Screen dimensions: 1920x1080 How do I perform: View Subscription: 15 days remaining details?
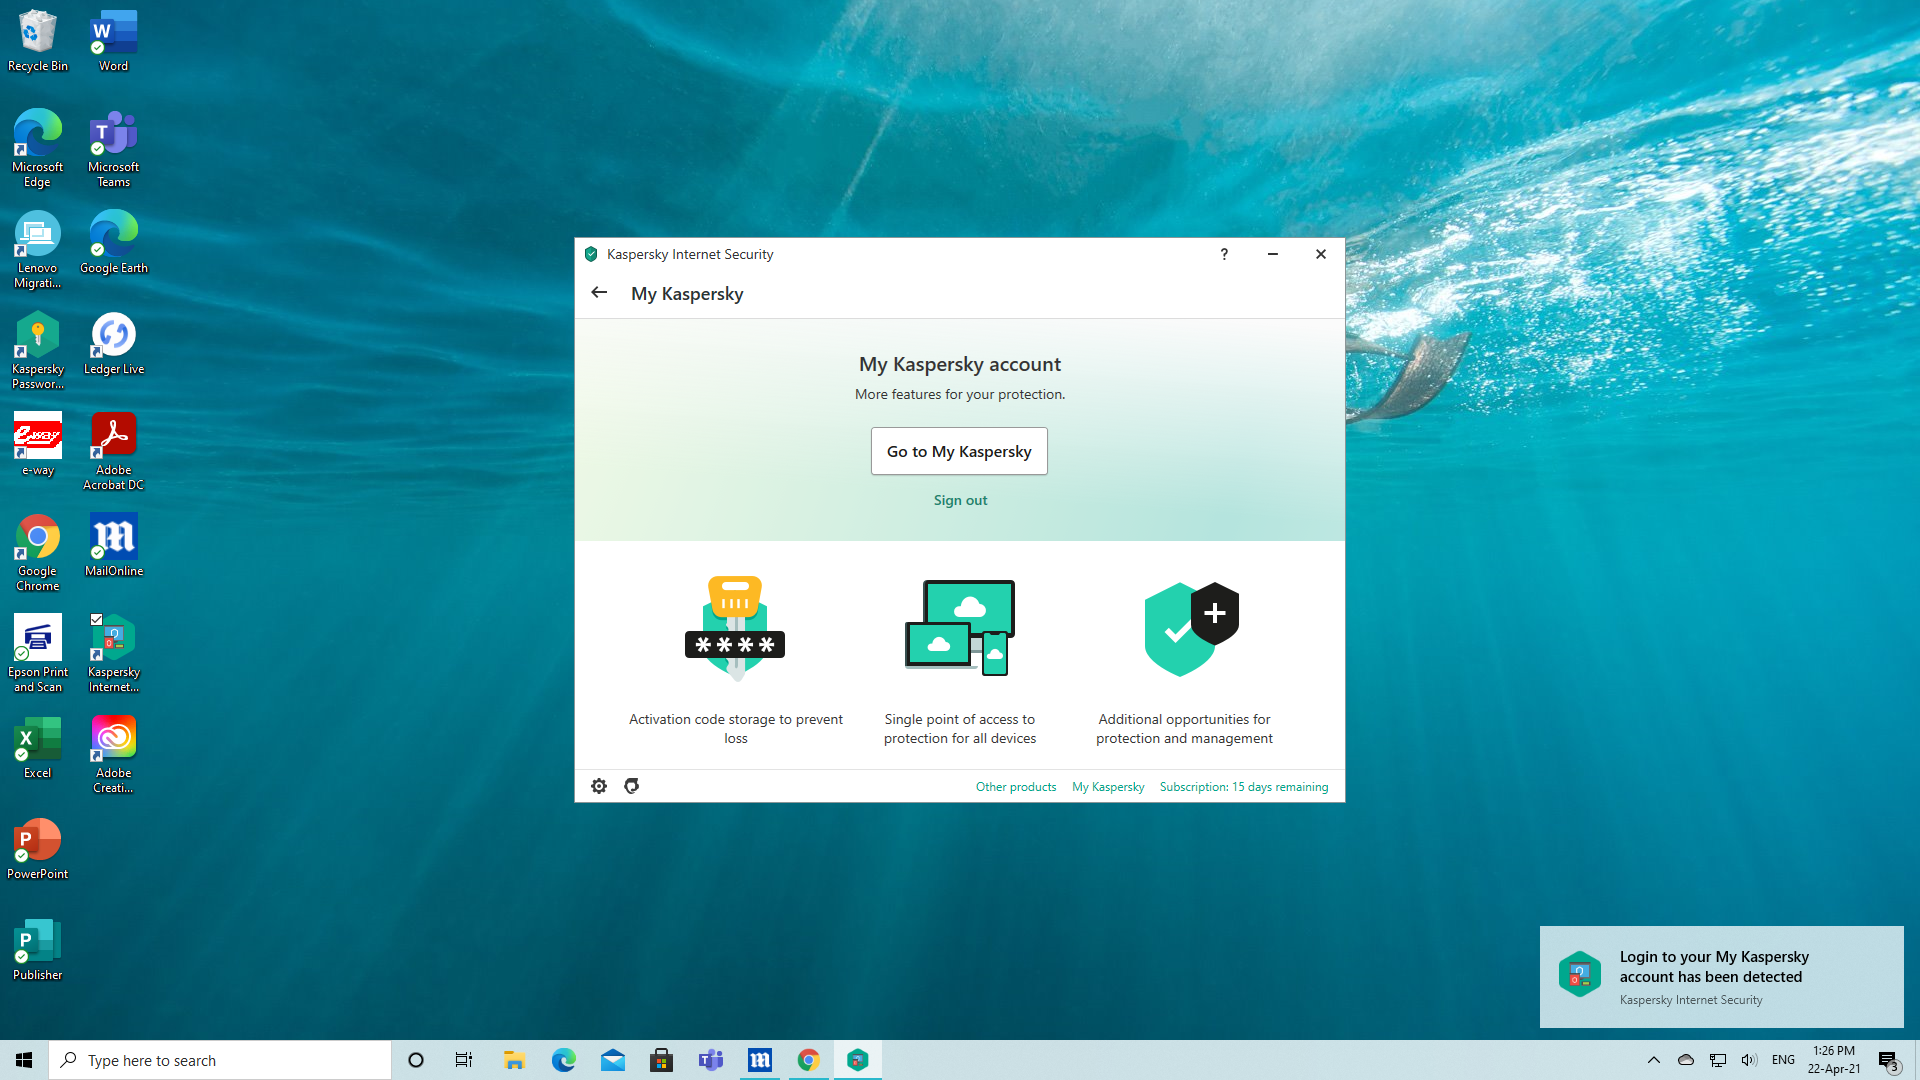click(1244, 787)
